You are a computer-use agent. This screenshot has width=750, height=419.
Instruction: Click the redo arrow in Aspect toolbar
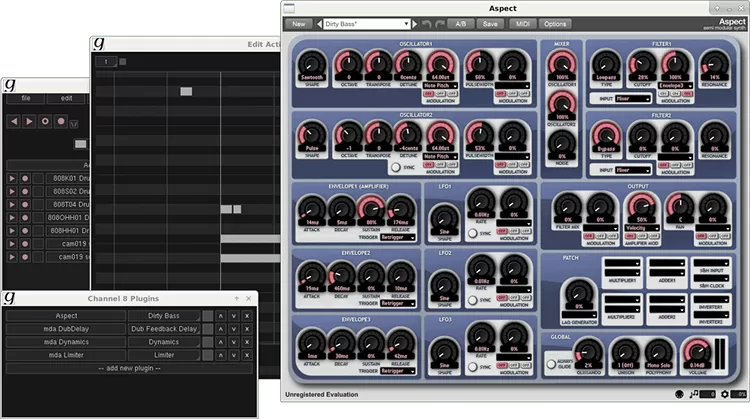(440, 24)
